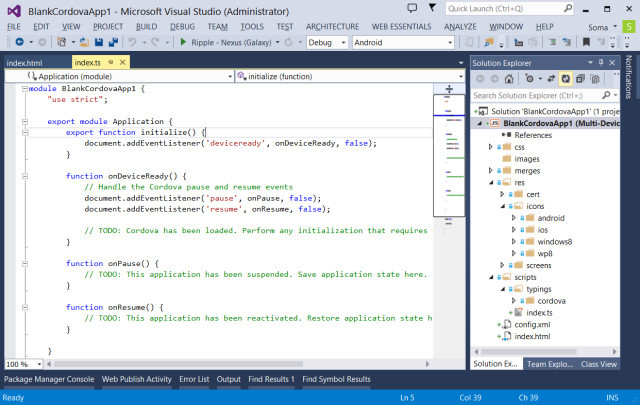Screen dimensions: 640x405
Task: Open the BUILD menu
Action: (x=147, y=27)
